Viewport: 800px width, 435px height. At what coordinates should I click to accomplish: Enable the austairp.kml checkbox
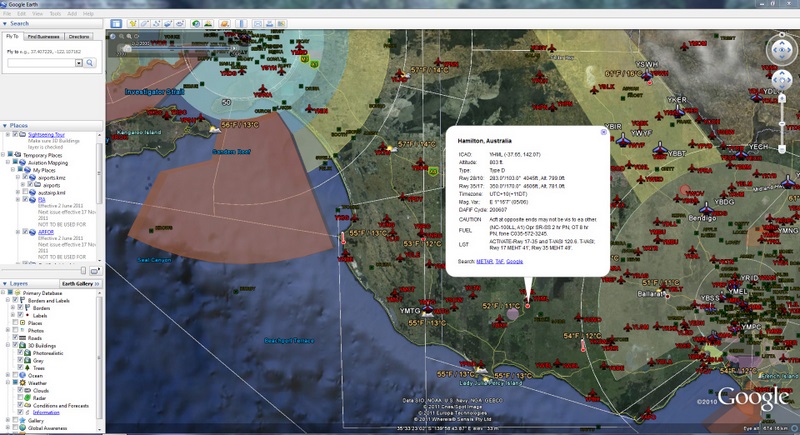click(x=26, y=192)
